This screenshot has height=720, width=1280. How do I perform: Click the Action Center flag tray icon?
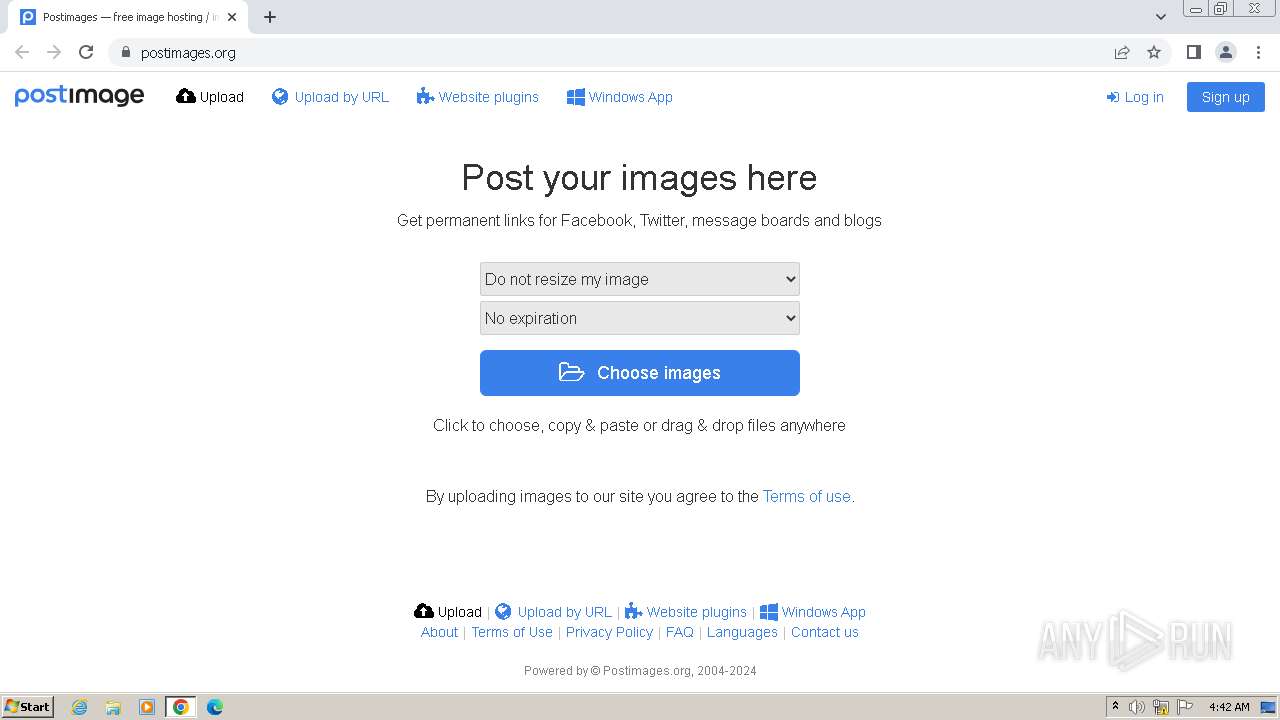coord(1185,707)
